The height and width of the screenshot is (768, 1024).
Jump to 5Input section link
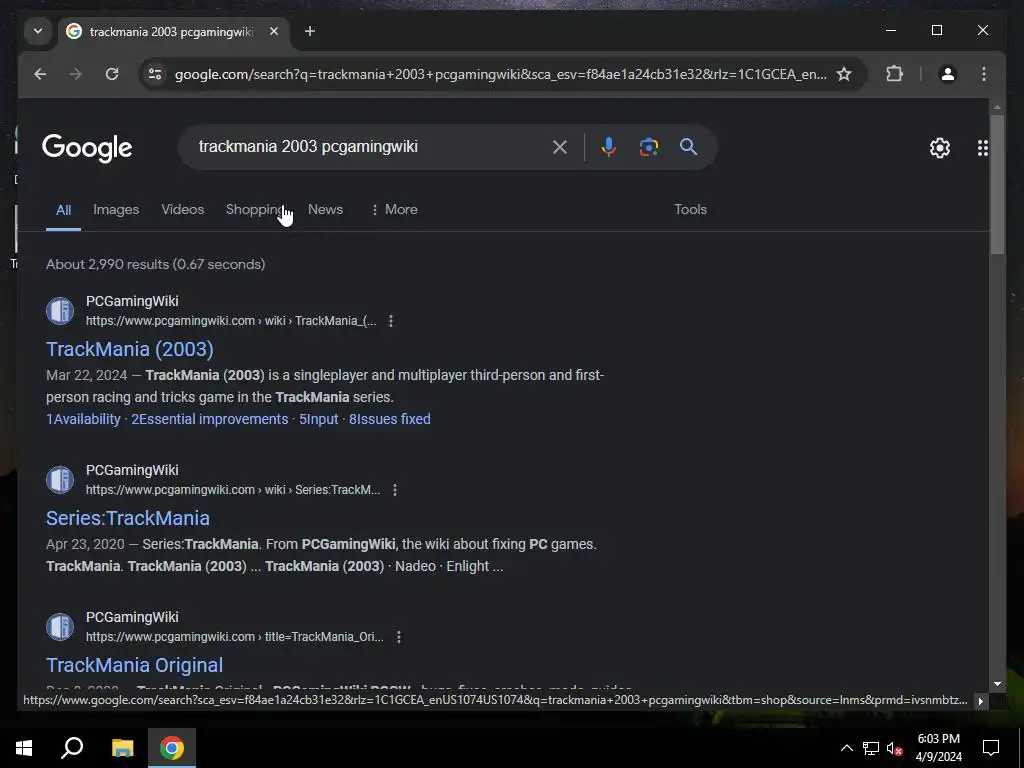pos(319,419)
